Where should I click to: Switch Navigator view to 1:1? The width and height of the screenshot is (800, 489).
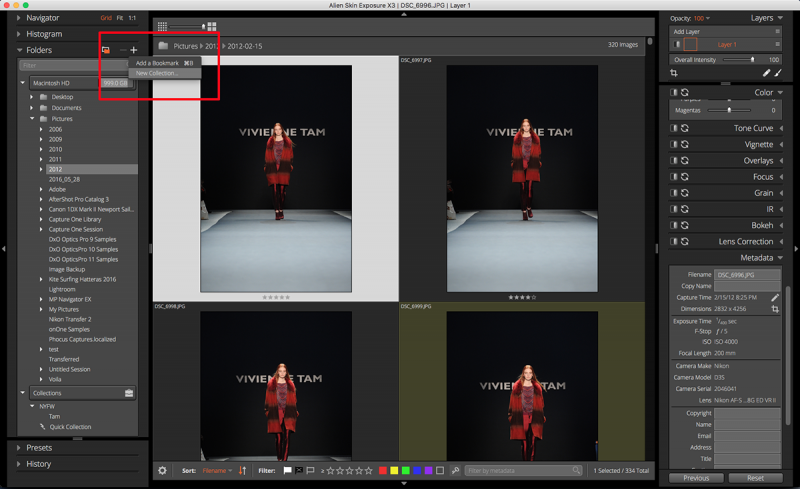(x=132, y=18)
